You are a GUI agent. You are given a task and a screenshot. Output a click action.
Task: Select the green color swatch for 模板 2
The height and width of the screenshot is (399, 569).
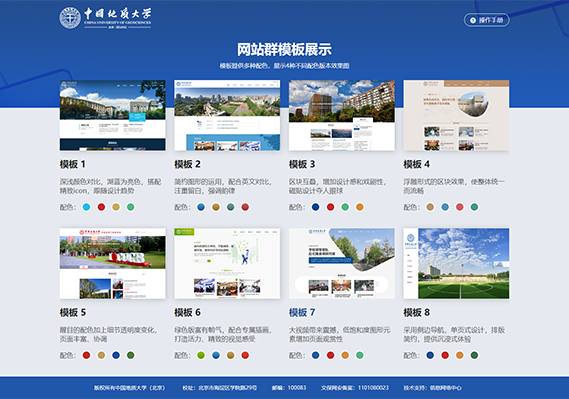pyautogui.click(x=230, y=207)
